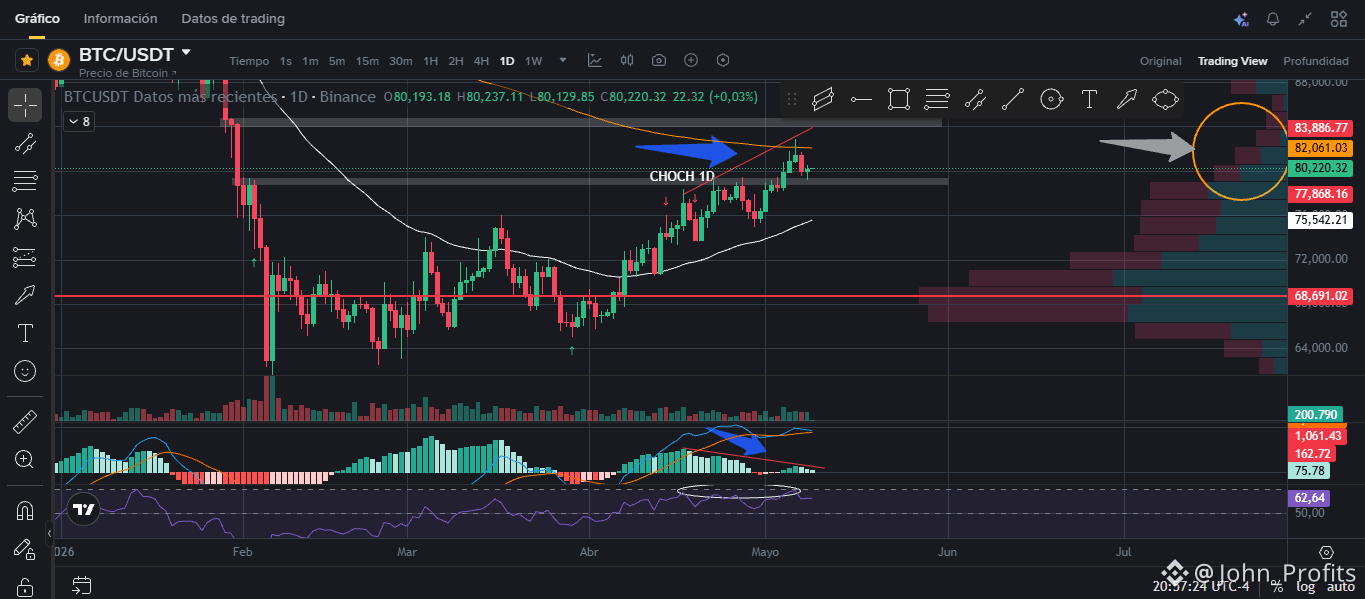This screenshot has height=599, width=1365.
Task: Switch to the 4H timeframe
Action: click(x=481, y=61)
